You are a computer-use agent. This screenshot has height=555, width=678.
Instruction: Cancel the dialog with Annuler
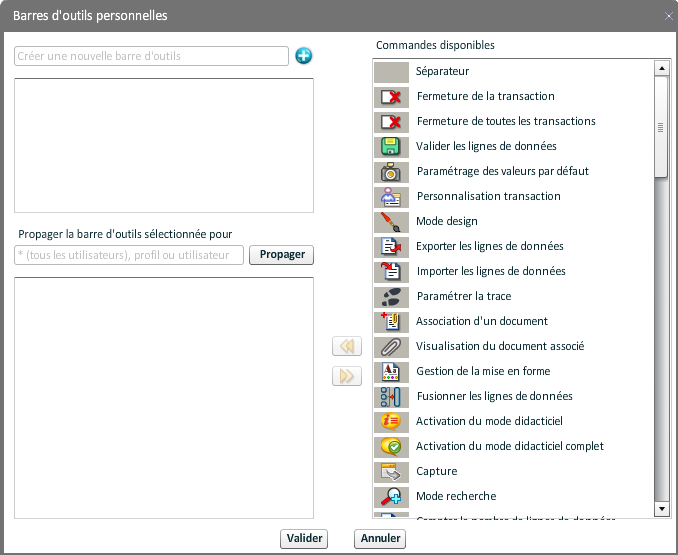click(380, 539)
